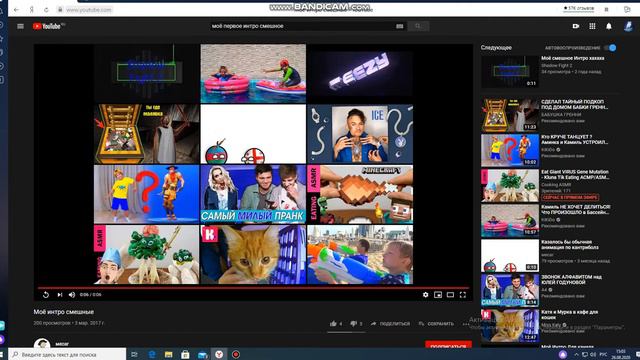The height and width of the screenshot is (360, 640).
Task: Open the create video camera icon
Action: (x=576, y=26)
